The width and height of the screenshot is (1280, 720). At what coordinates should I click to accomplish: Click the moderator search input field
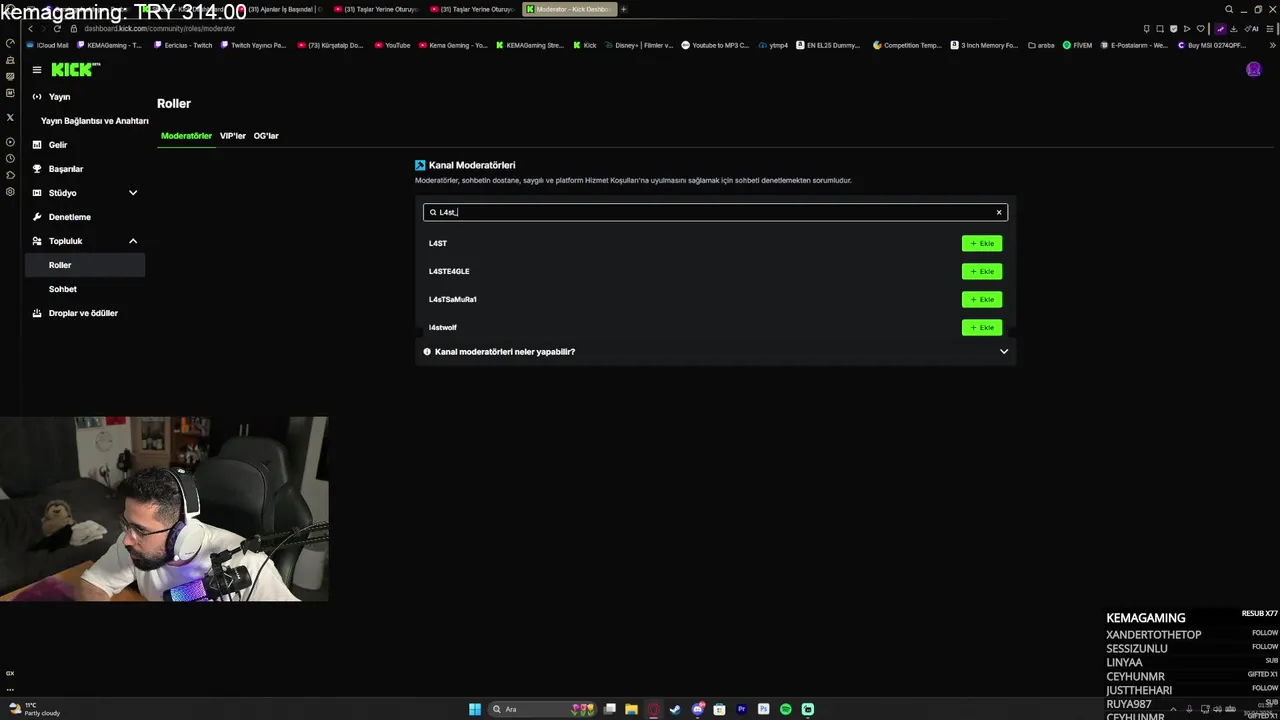(715, 212)
